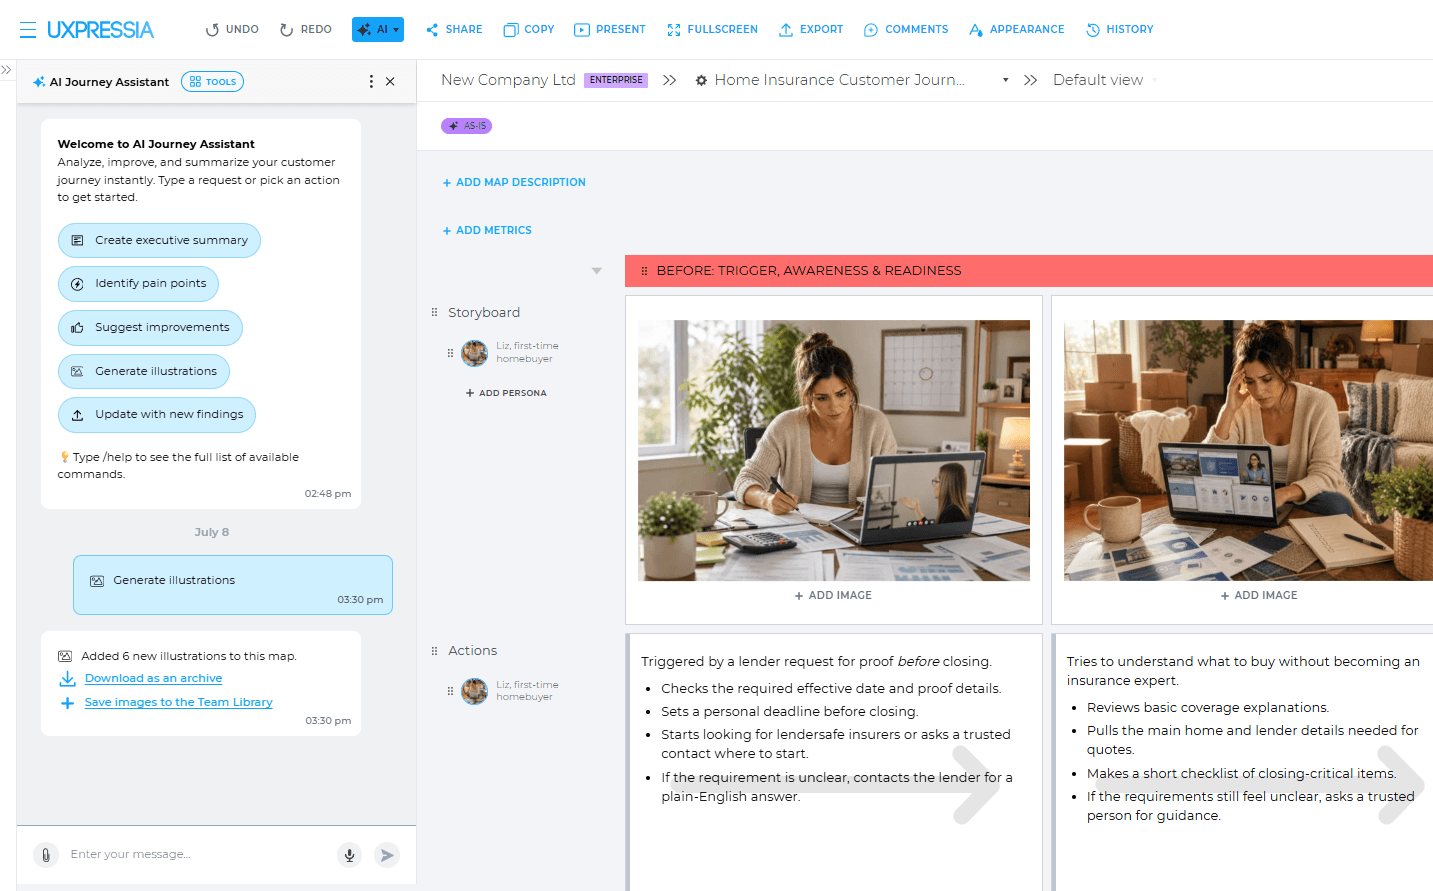Image resolution: width=1433 pixels, height=891 pixels.
Task: Export the journey map
Action: pos(811,30)
